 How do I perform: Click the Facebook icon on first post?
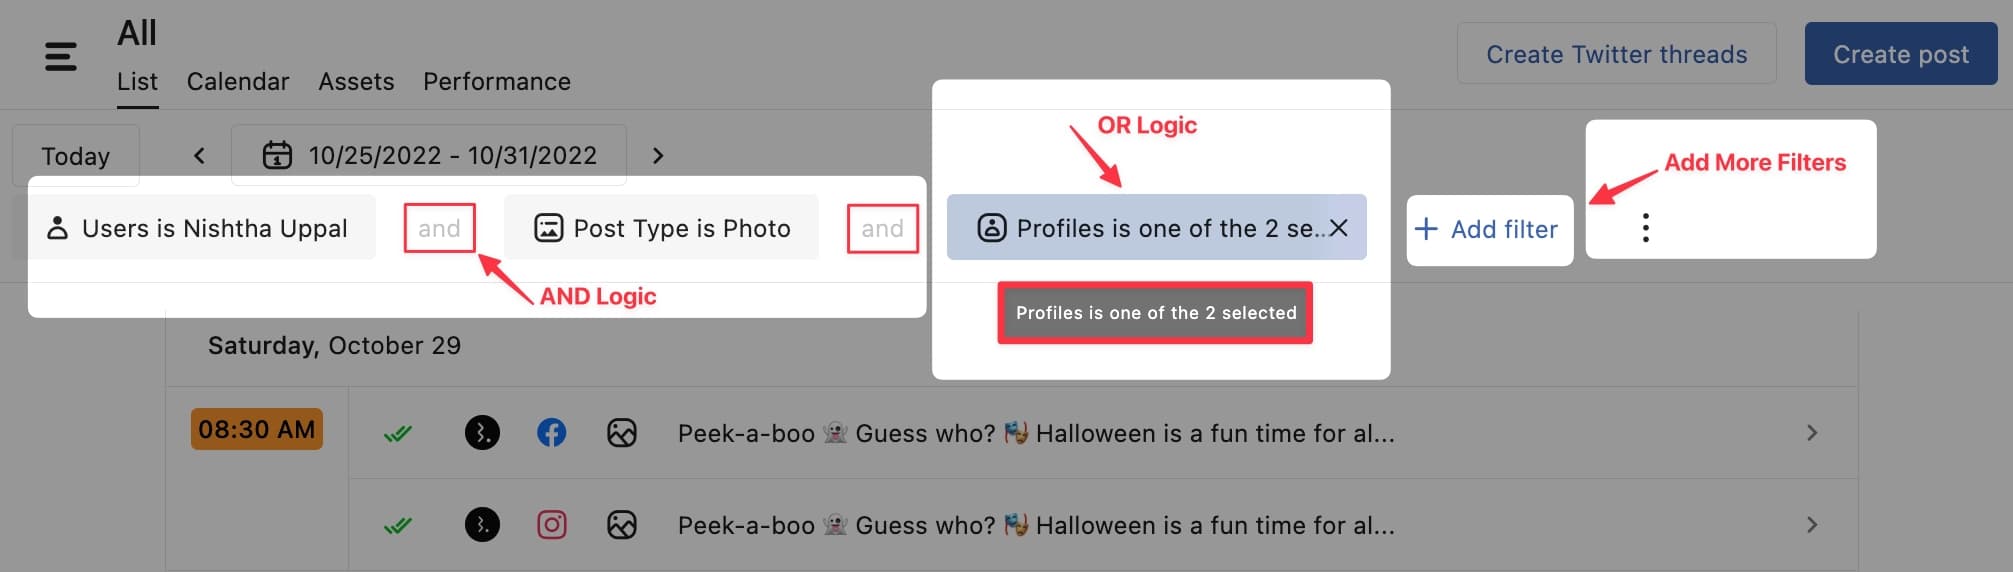551,433
